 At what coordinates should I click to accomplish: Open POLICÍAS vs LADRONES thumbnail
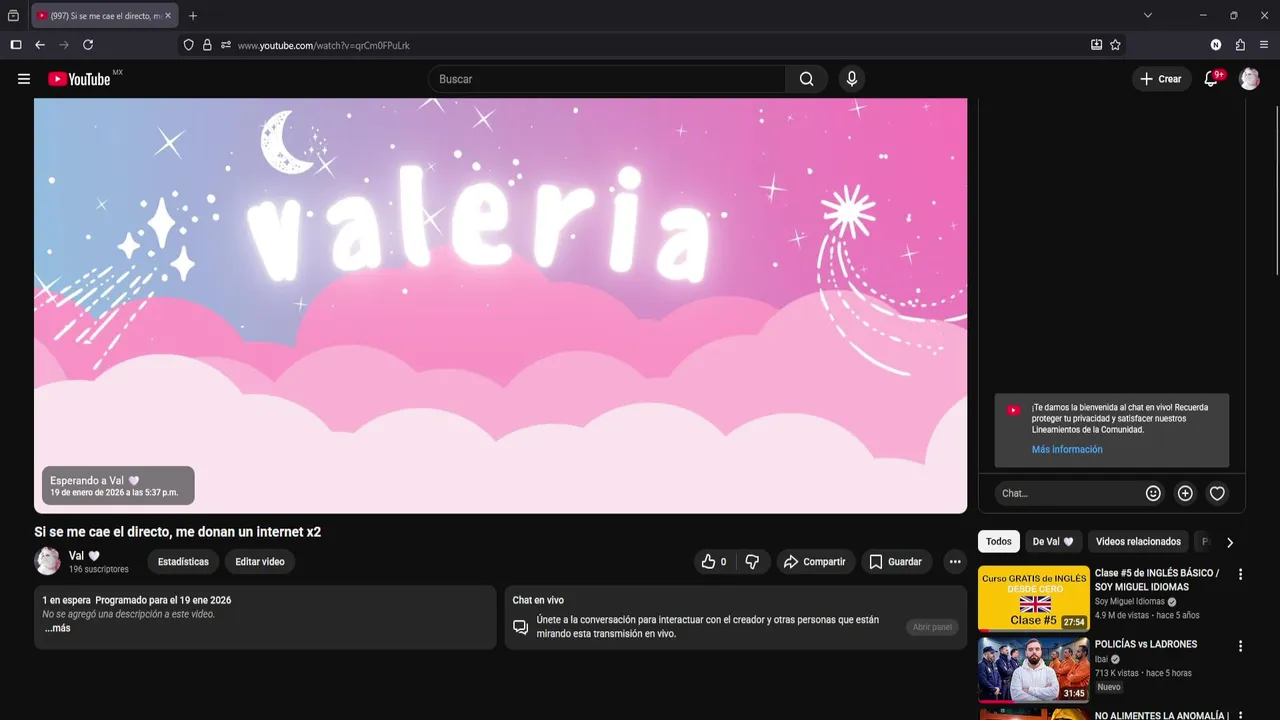[1034, 669]
